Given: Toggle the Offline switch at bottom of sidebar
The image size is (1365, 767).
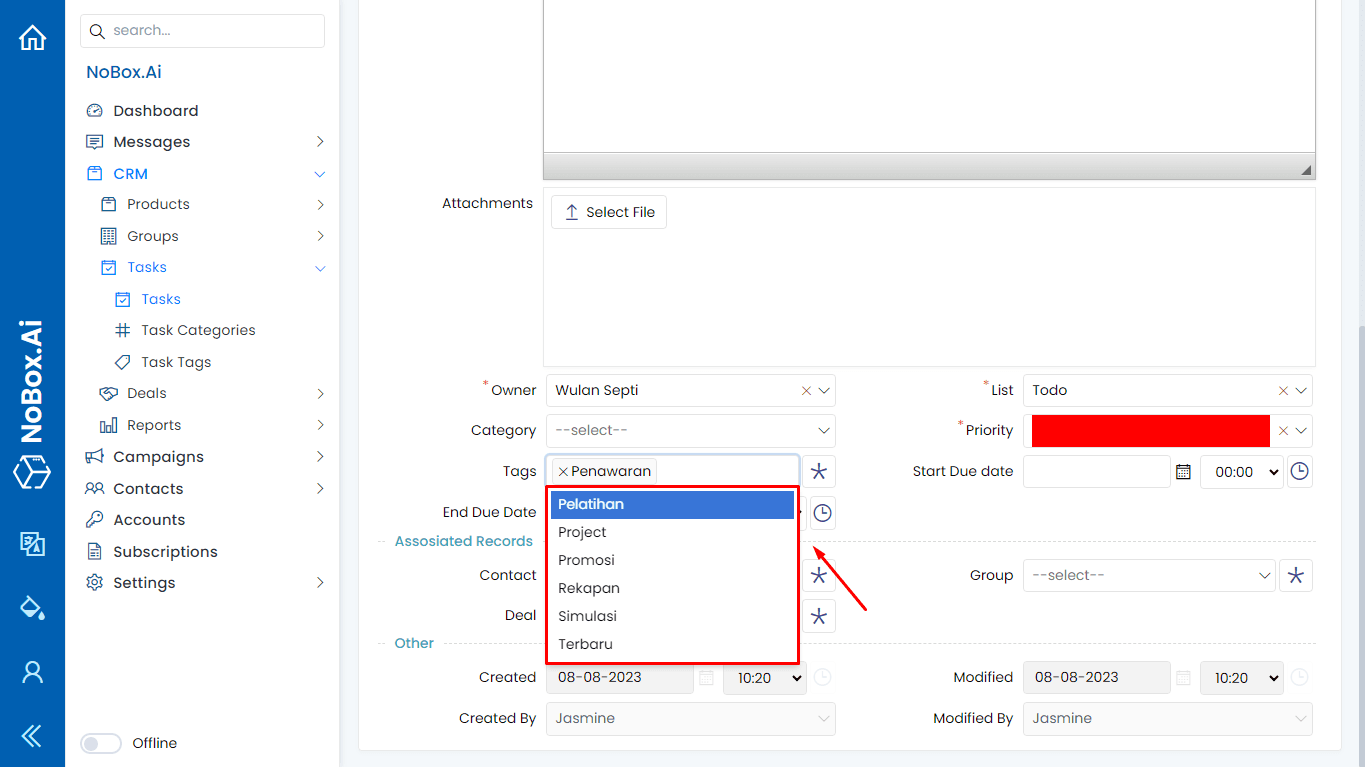Looking at the screenshot, I should (101, 743).
